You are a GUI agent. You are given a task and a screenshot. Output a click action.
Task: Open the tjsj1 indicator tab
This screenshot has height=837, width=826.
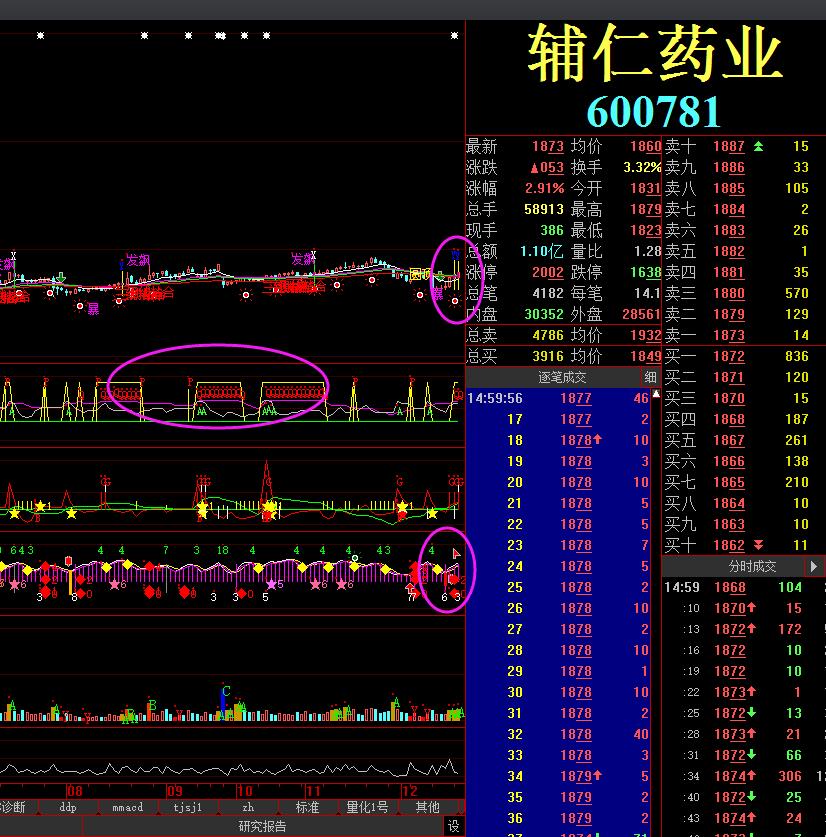click(187, 807)
